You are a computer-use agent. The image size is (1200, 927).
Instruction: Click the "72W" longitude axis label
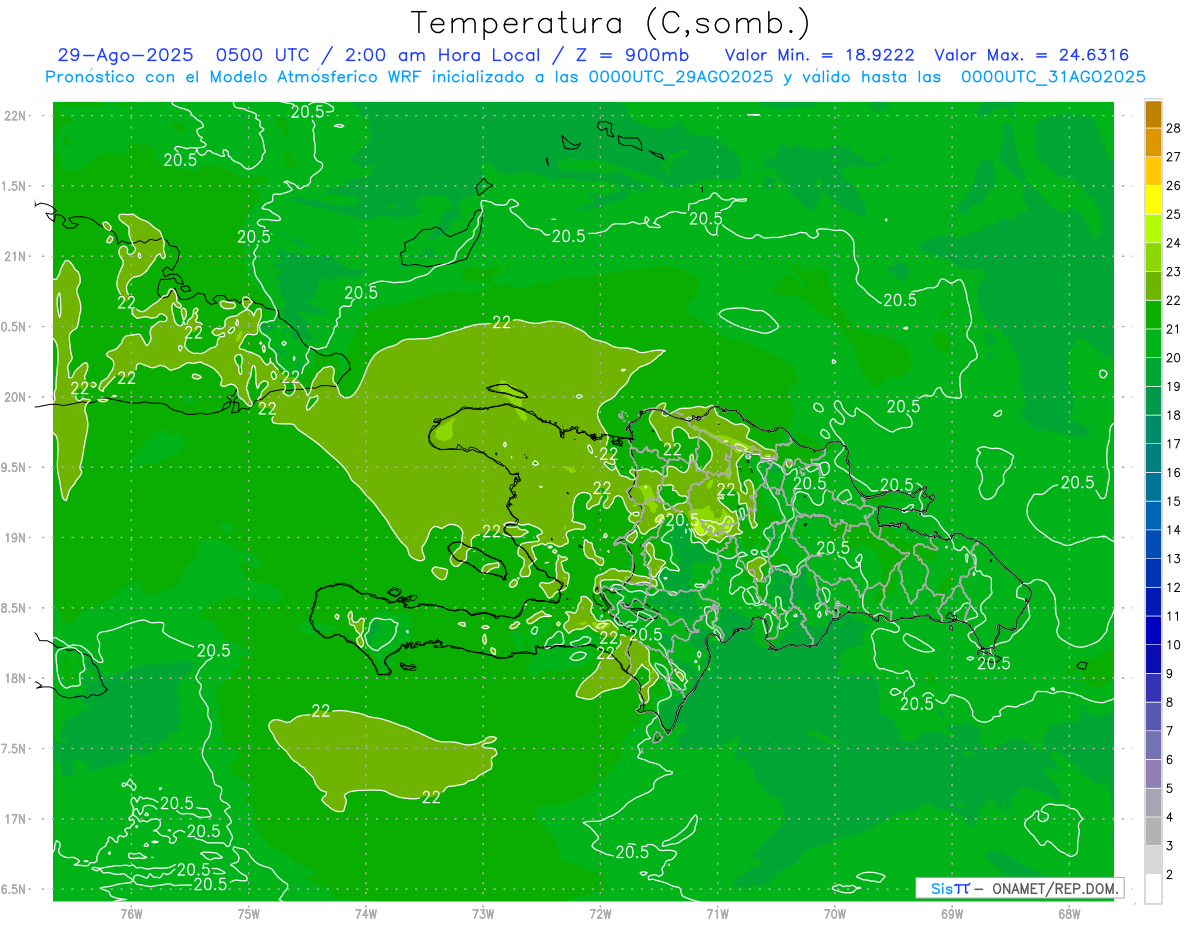point(601,914)
